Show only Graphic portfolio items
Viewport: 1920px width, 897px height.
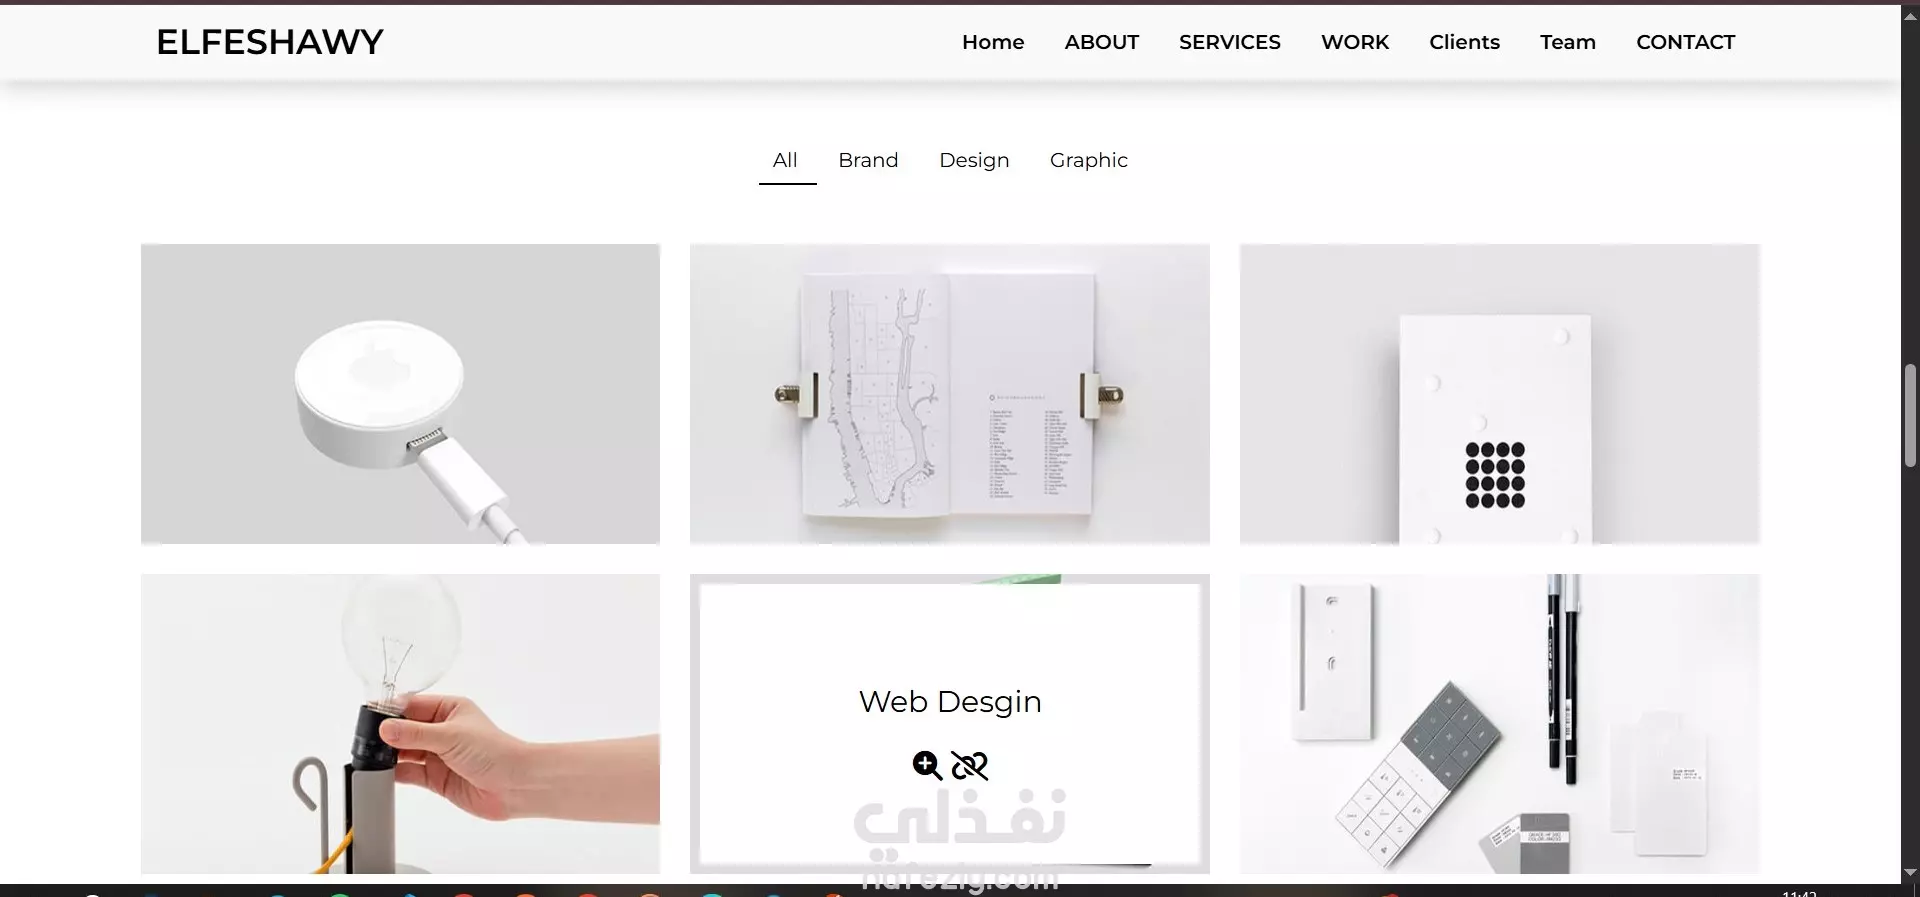tap(1089, 160)
